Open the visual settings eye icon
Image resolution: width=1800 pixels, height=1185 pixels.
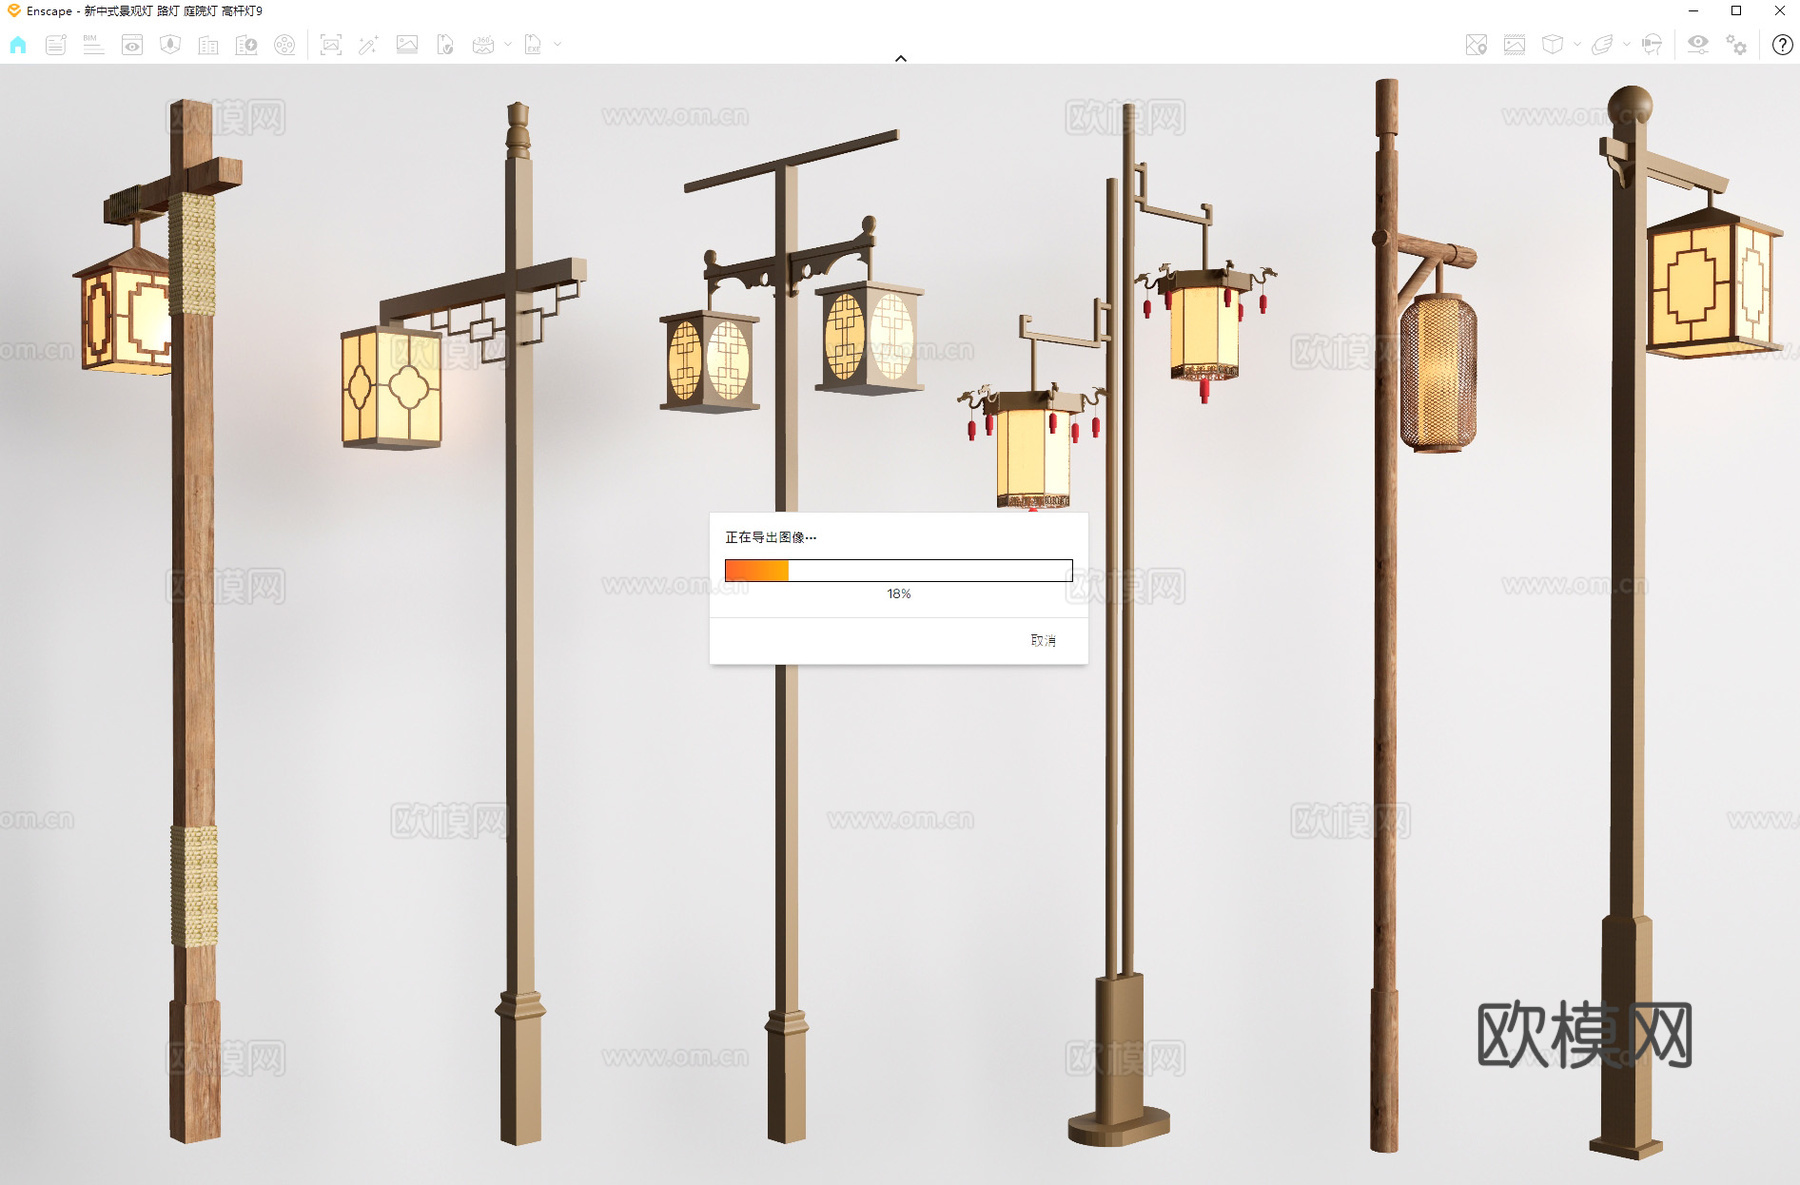click(1698, 45)
